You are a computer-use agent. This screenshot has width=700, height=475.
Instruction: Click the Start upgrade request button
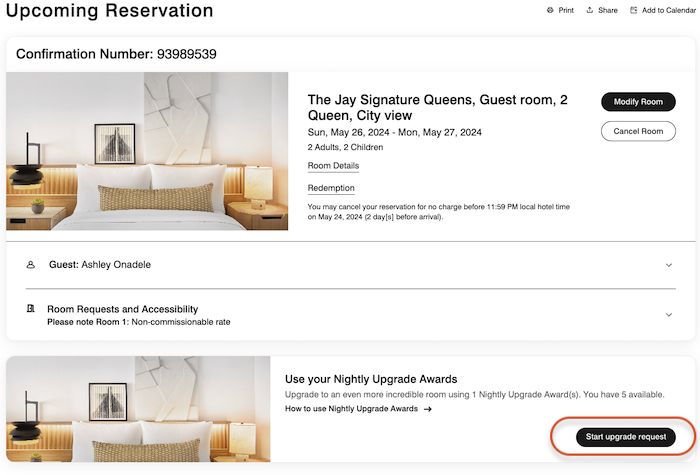[625, 437]
